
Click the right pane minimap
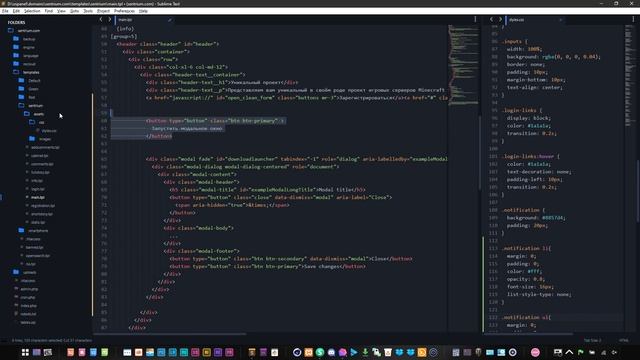(630, 76)
